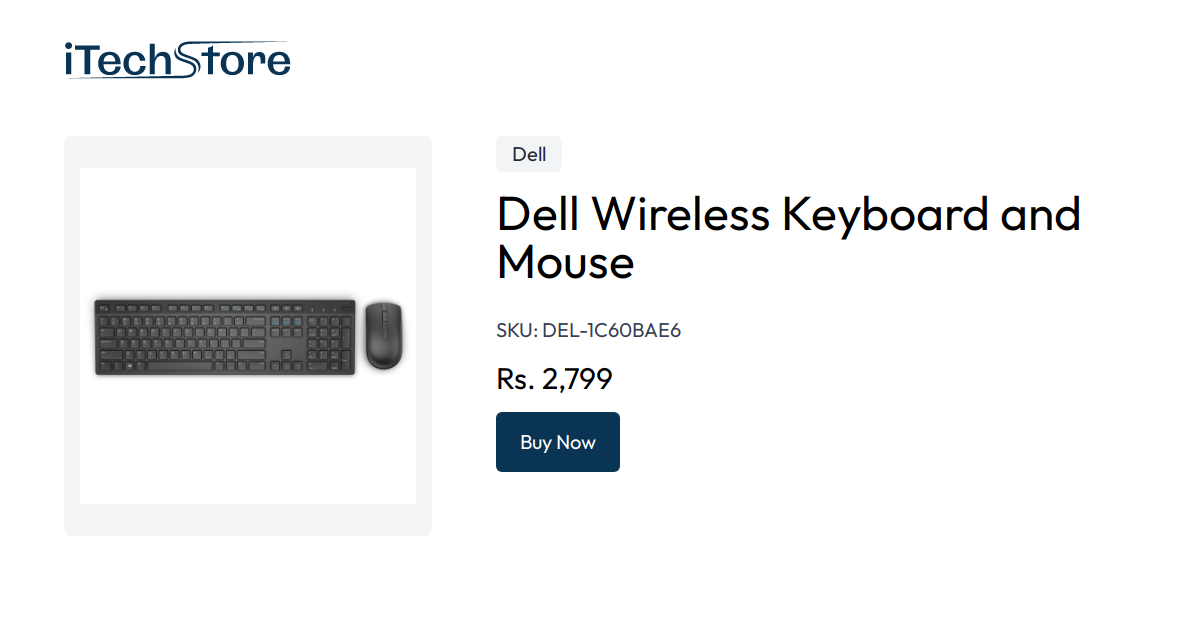The image size is (1200, 630).
Task: Click the keyboard in the product image
Action: (225, 337)
